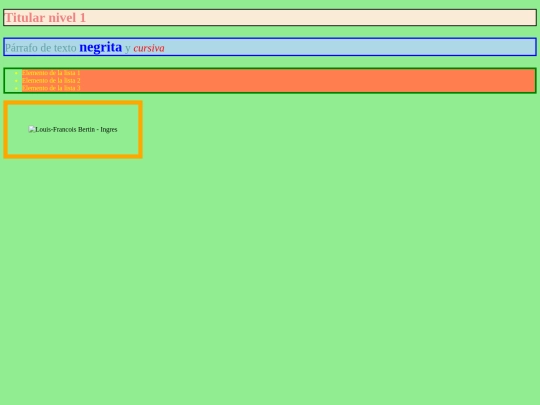Viewport: 540px width, 405px height.
Task: Select the bold word "negrita"
Action: pyautogui.click(x=101, y=47)
